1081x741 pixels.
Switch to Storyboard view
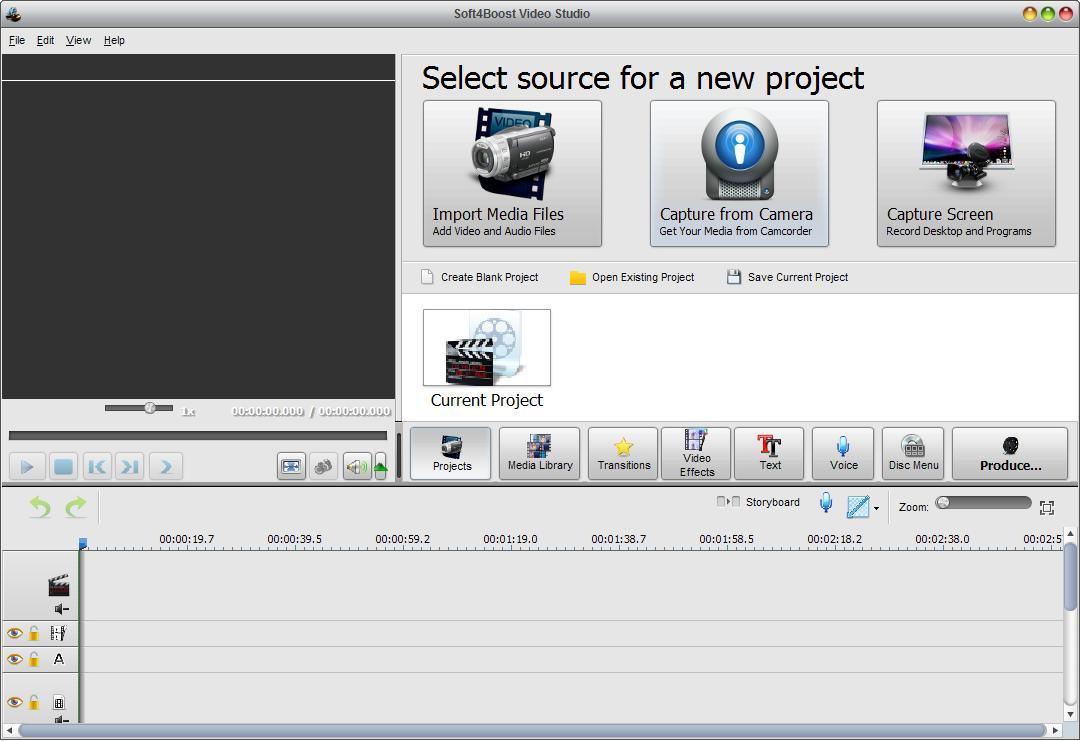point(758,502)
